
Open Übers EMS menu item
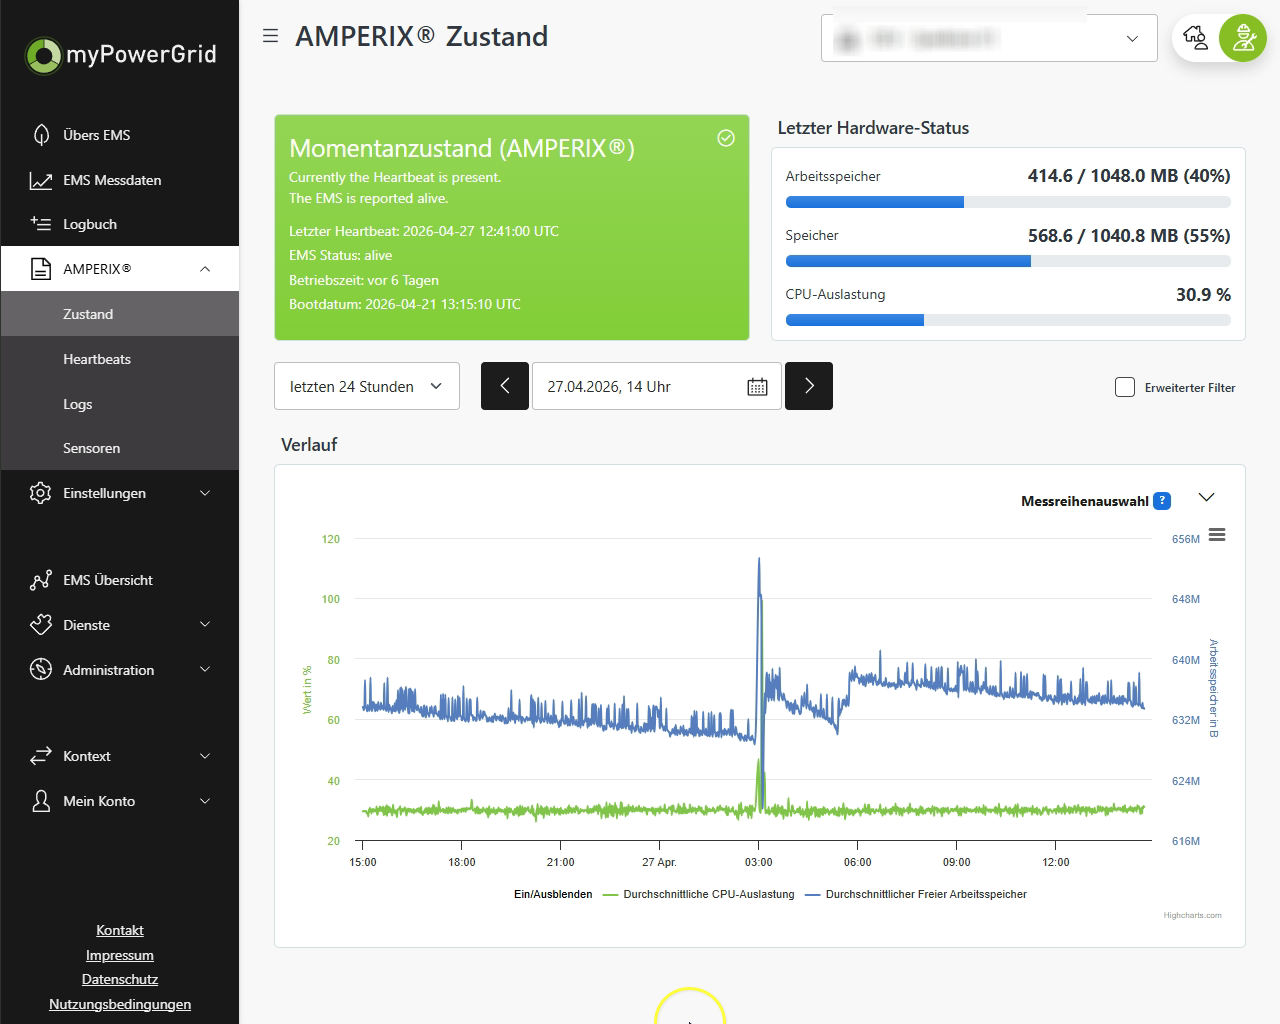(120, 135)
